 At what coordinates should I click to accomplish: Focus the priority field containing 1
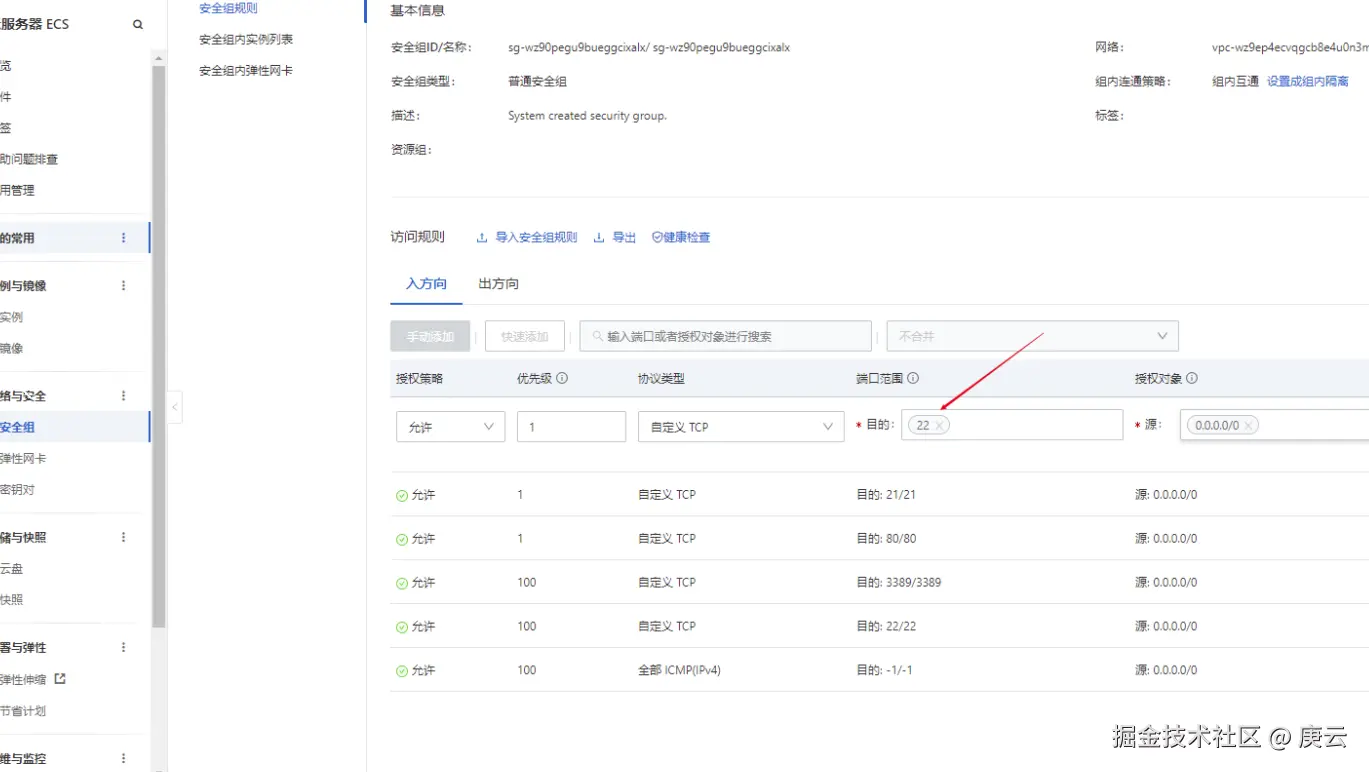point(571,426)
